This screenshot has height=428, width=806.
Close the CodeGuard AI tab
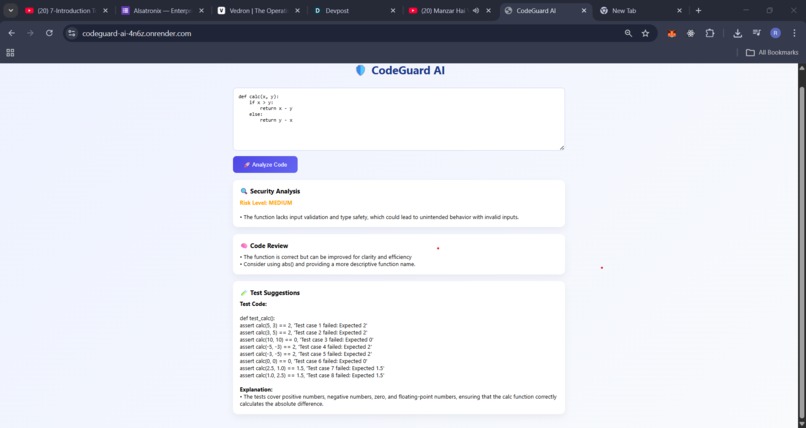[584, 10]
